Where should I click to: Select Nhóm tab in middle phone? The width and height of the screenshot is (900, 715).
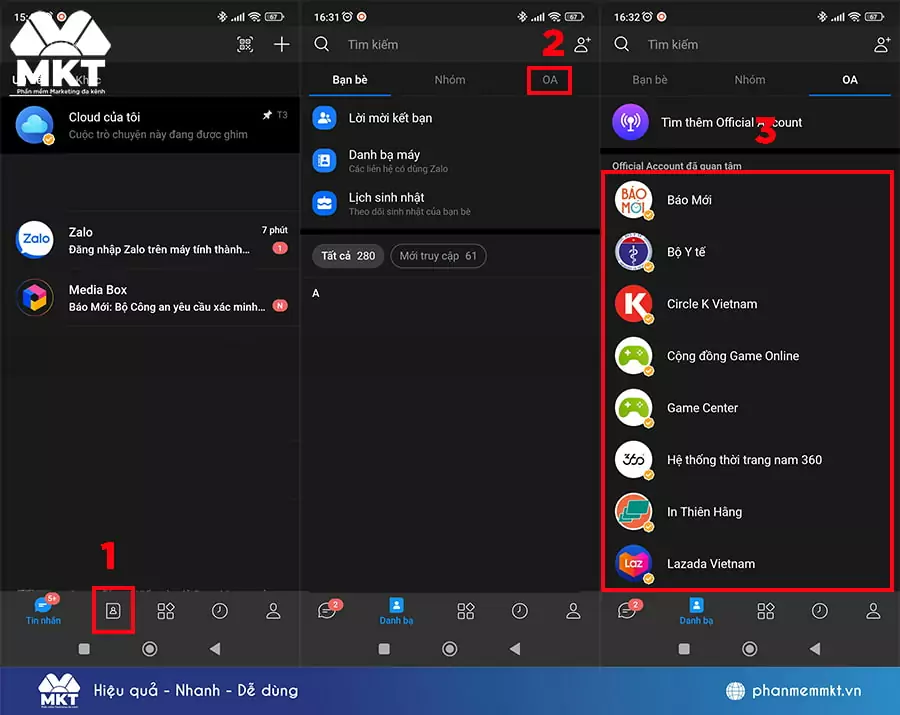(x=450, y=80)
